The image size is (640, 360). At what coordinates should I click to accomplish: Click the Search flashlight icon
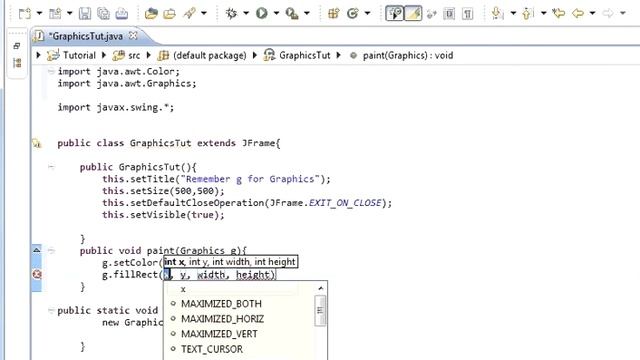(190, 13)
